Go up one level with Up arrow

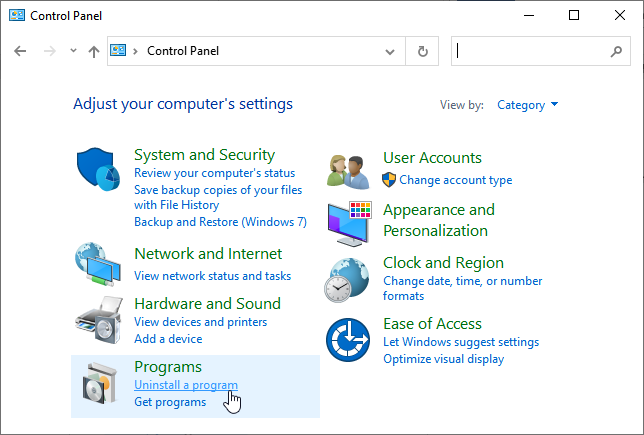94,51
